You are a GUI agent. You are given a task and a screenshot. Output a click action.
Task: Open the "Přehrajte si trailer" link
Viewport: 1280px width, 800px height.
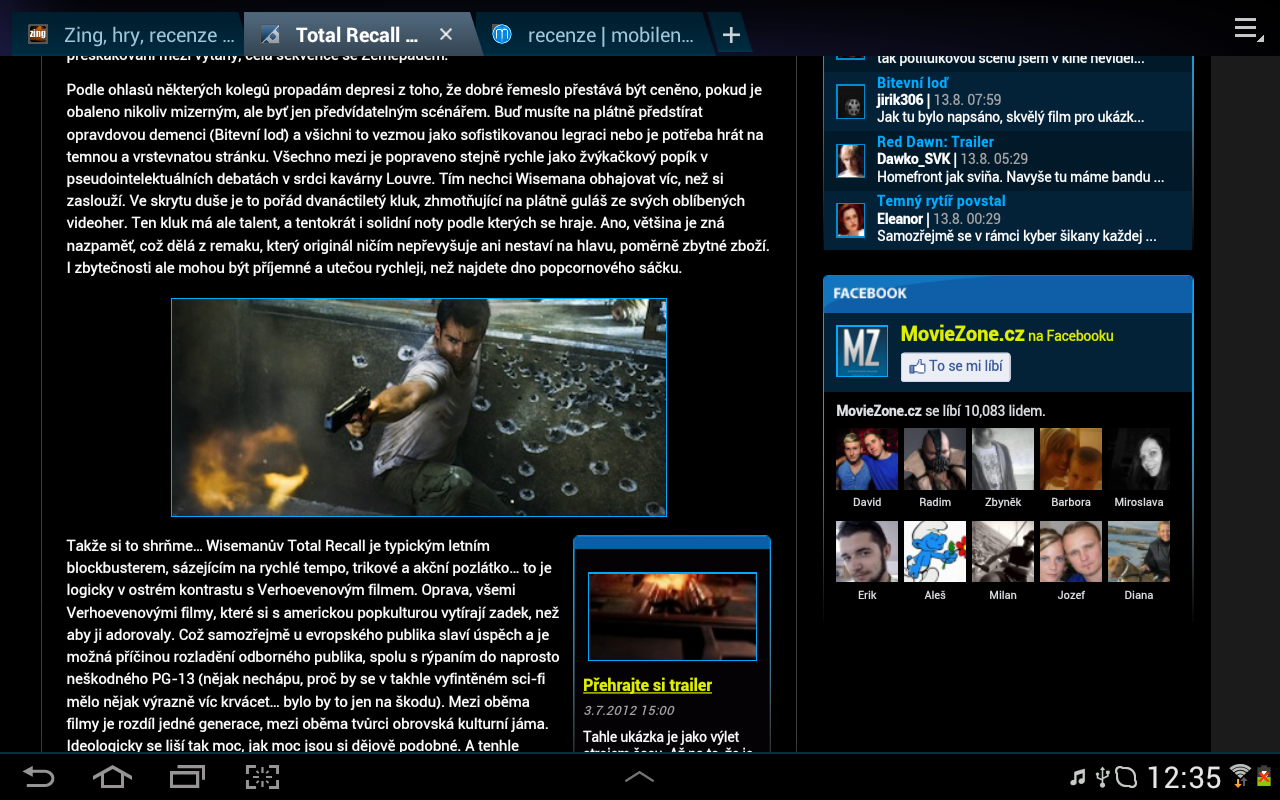pos(648,685)
